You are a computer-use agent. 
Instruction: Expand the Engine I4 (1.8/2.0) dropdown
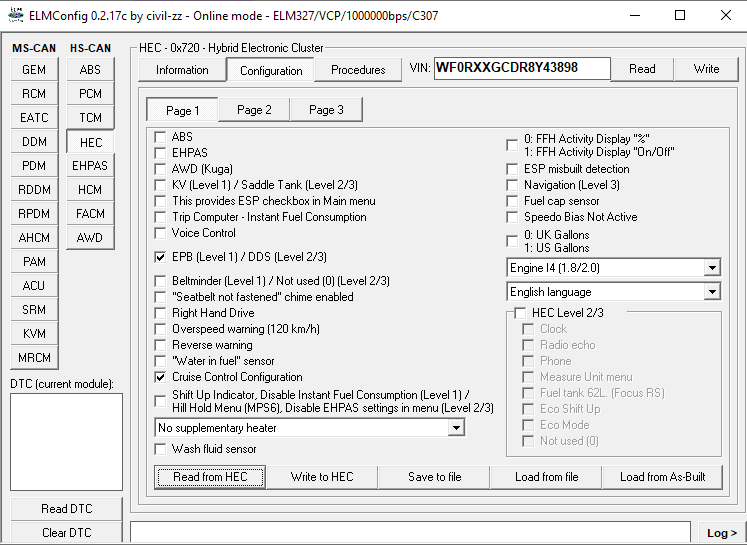711,268
